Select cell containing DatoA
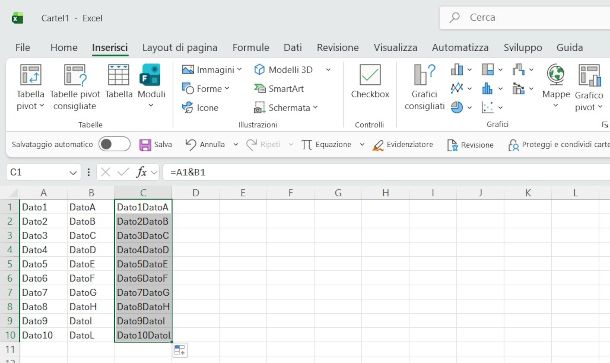Image resolution: width=610 pixels, height=363 pixels. click(x=91, y=207)
